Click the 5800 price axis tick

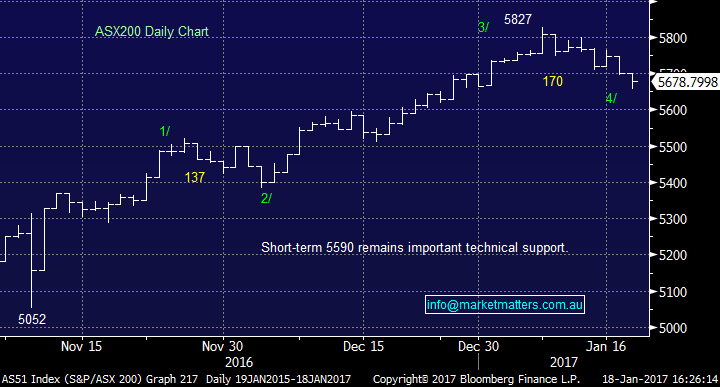[x=673, y=38]
